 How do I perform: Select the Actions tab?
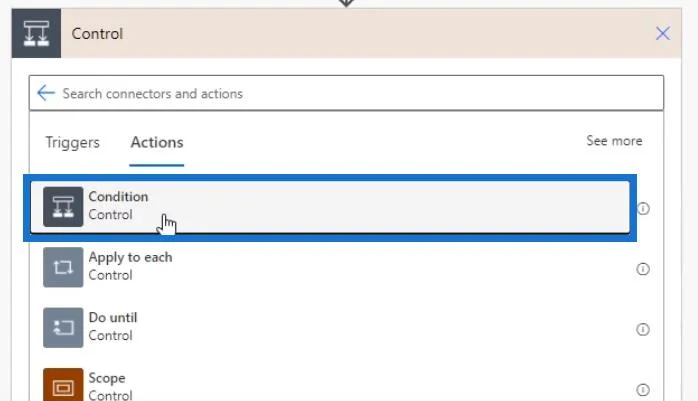tap(157, 142)
